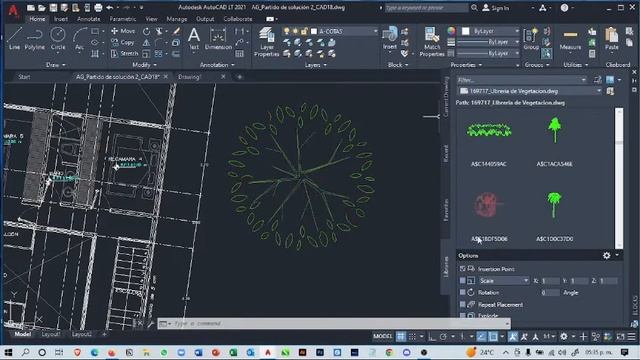This screenshot has height=360, width=640.
Task: Click the Rotate icon beside Move
Action: point(146,31)
